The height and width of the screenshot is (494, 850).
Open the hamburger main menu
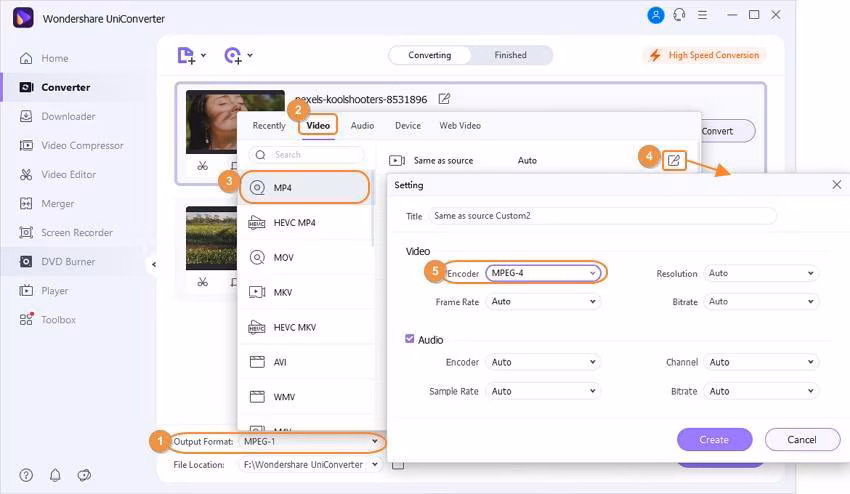[x=703, y=15]
